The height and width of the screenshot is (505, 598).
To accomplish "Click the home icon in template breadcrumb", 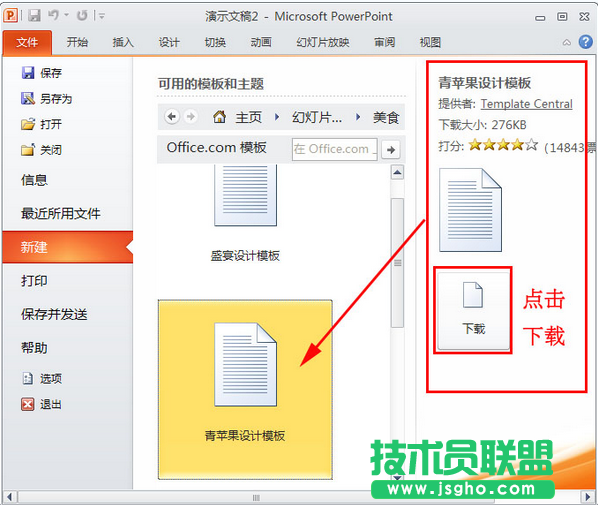I will (219, 117).
